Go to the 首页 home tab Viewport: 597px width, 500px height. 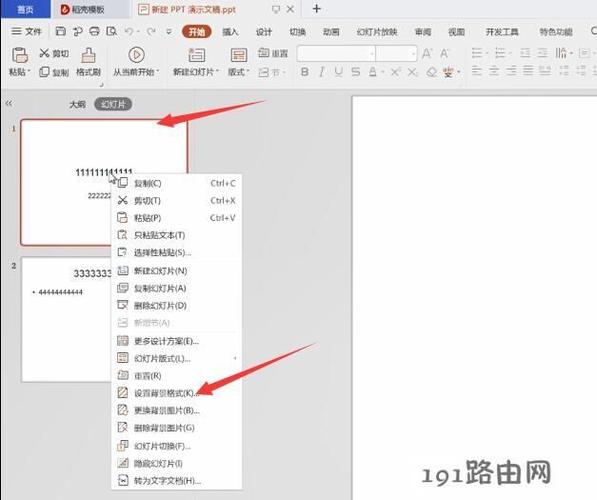click(x=26, y=9)
